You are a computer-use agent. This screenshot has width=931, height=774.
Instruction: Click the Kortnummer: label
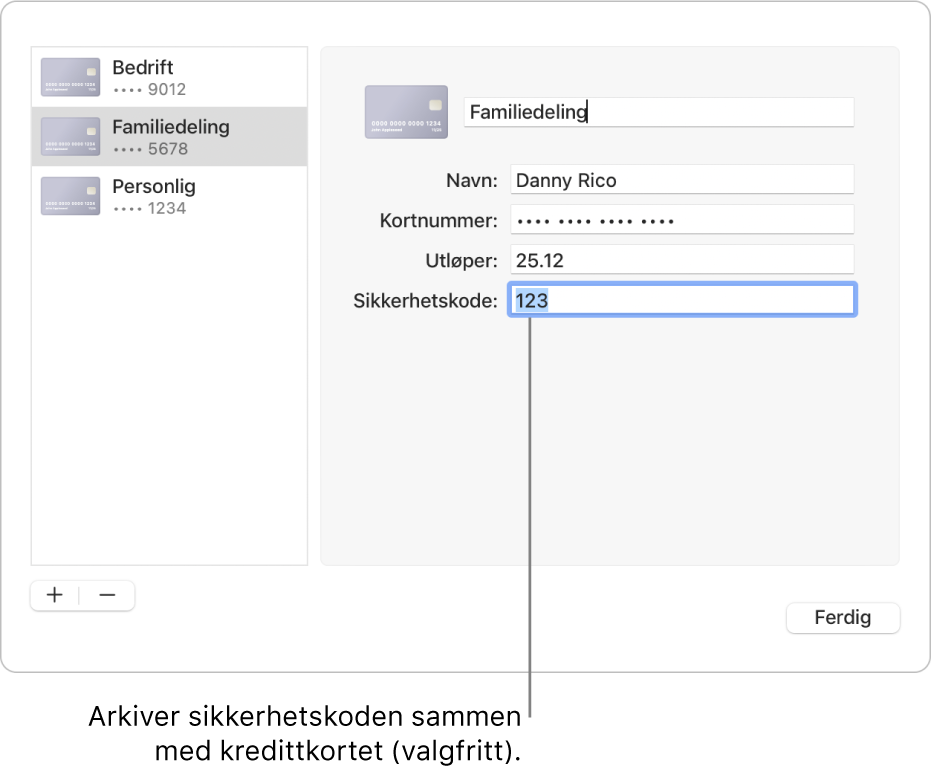pyautogui.click(x=439, y=221)
